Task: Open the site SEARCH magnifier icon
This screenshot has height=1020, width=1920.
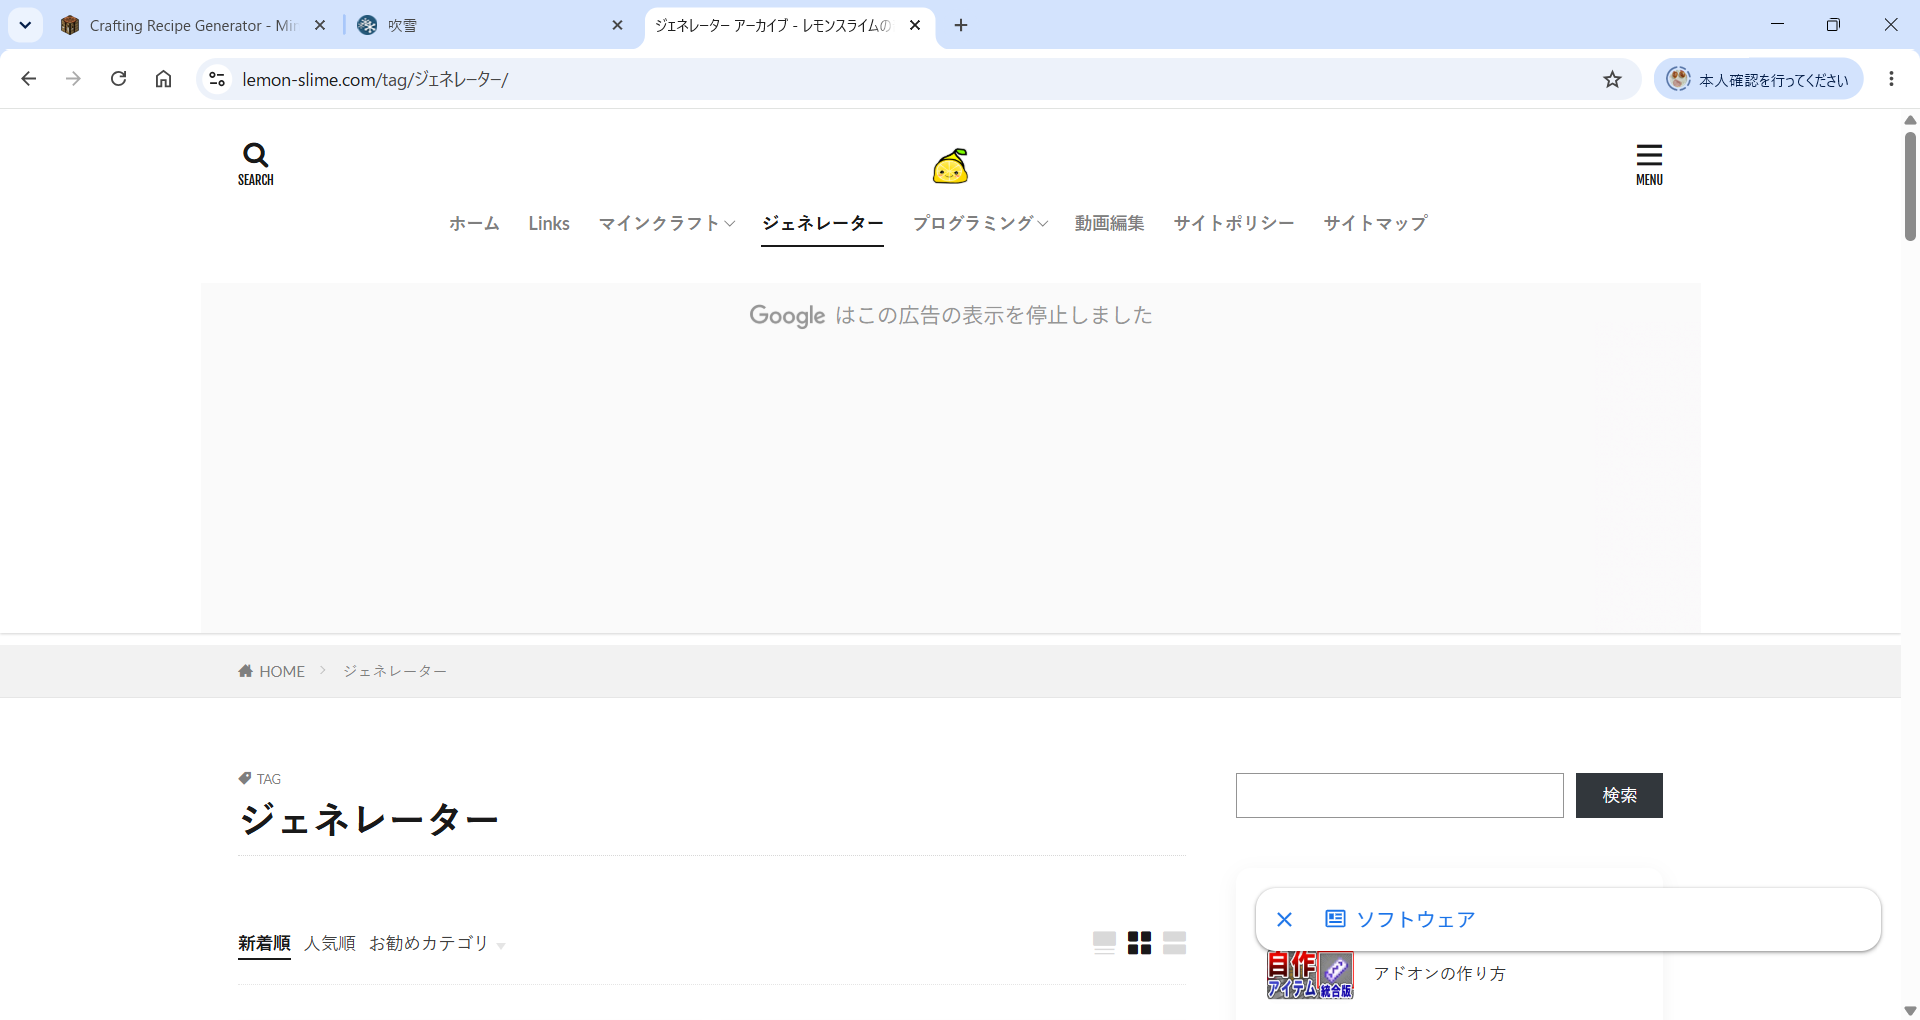Action: click(x=255, y=164)
